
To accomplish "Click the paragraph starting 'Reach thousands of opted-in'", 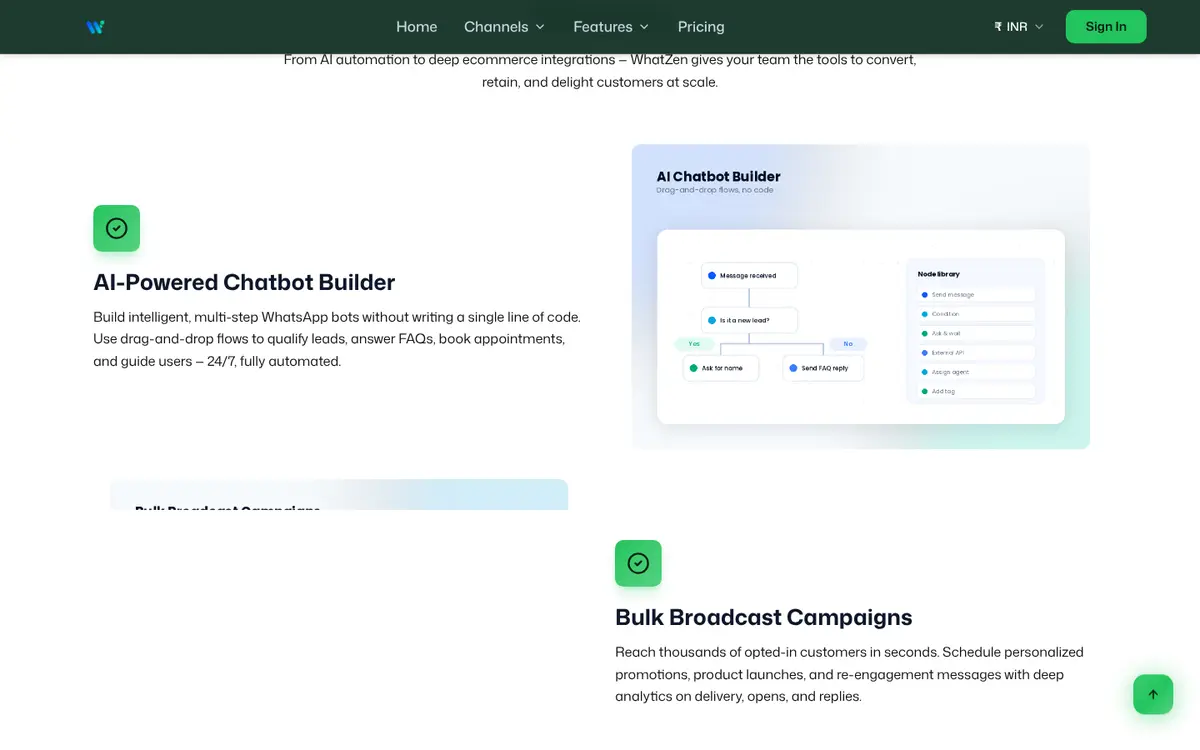I will click(x=849, y=674).
